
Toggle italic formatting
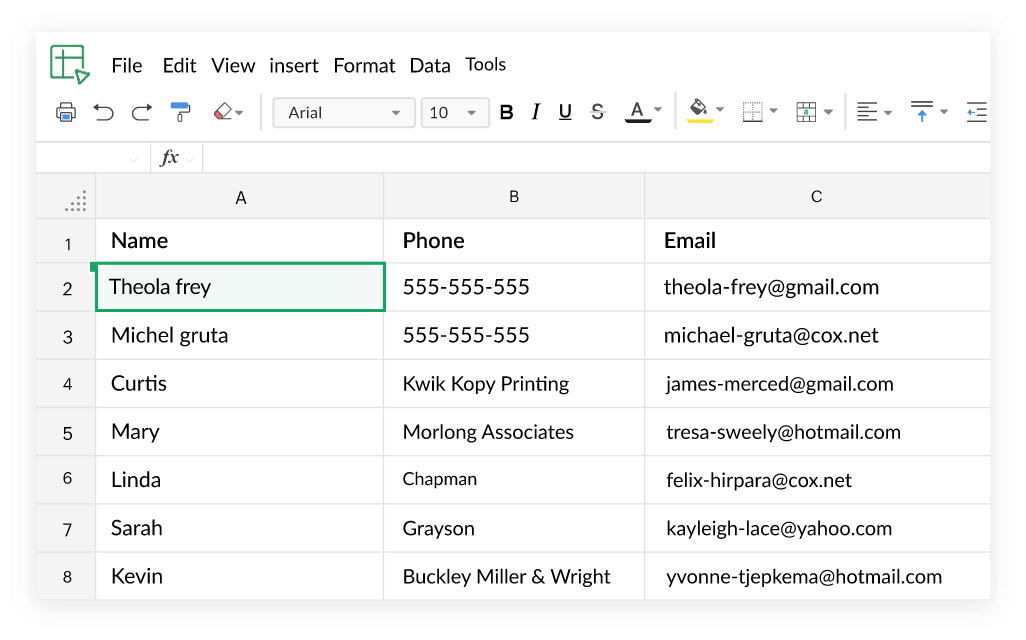click(x=535, y=112)
